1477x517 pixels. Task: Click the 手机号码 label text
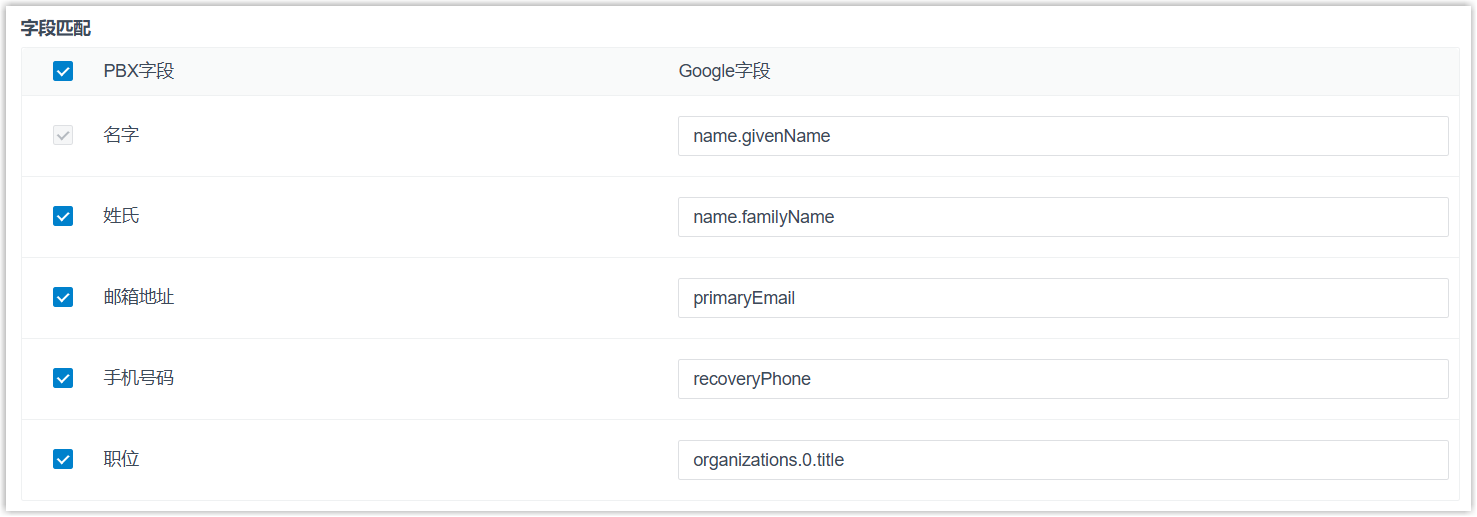tap(139, 378)
